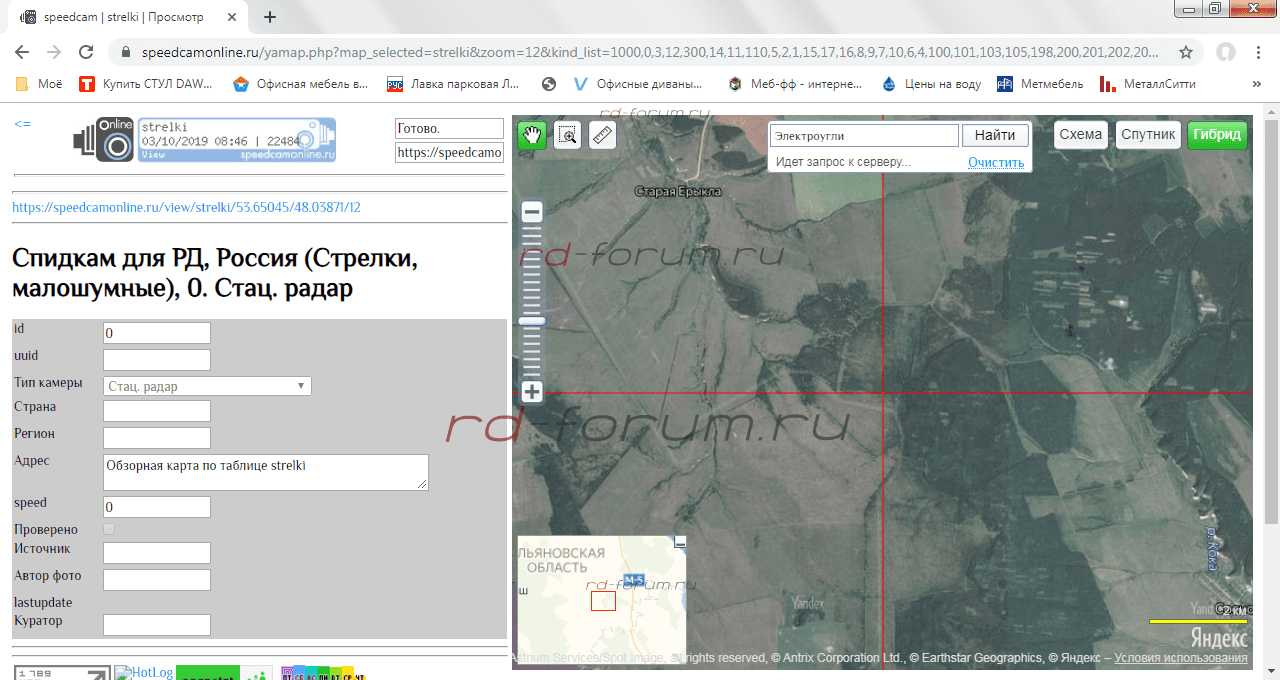The width and height of the screenshot is (1280, 680).
Task: Open the Chrome three-dot menu
Action: point(1259,52)
